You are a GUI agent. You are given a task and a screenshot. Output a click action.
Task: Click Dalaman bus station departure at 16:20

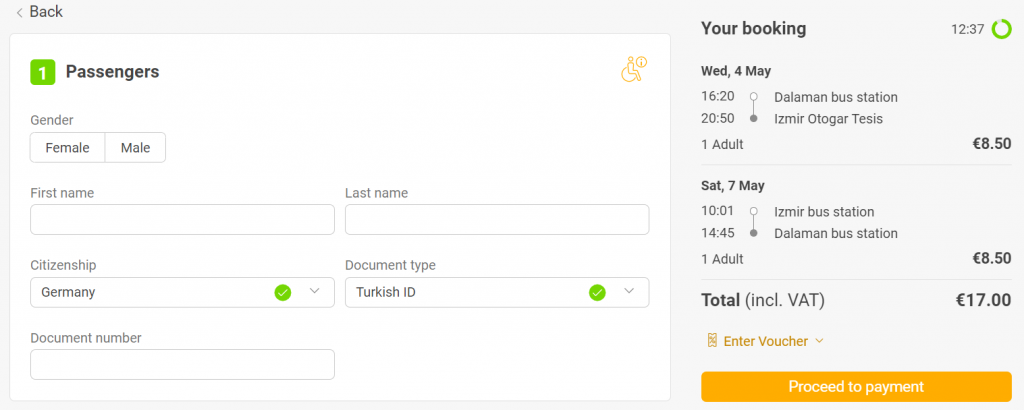[836, 97]
